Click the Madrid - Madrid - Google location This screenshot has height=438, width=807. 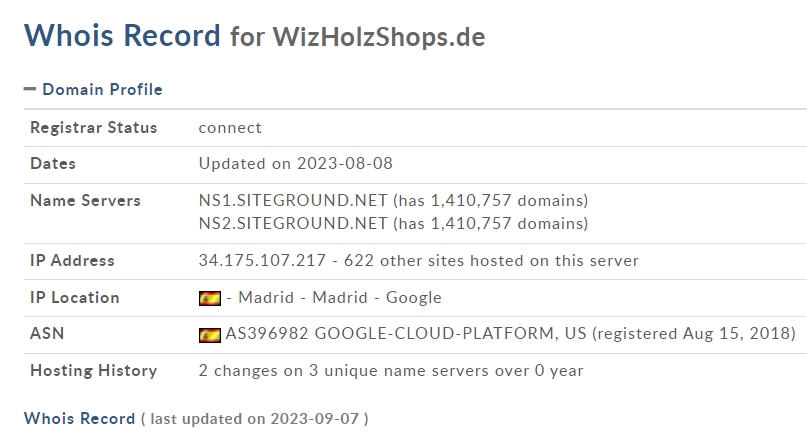[x=340, y=297]
